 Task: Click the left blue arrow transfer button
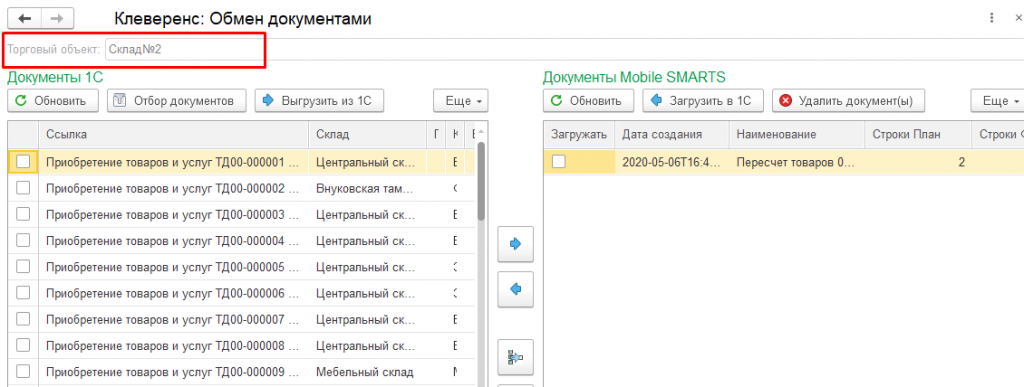point(515,289)
